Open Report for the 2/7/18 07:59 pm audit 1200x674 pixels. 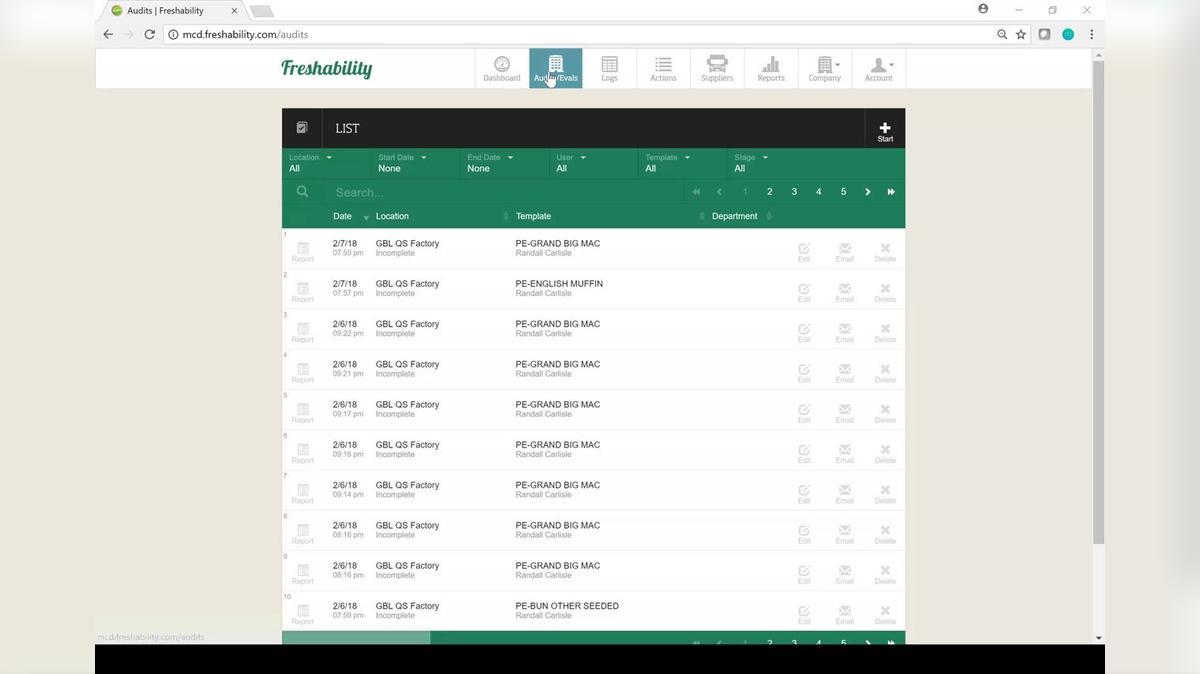click(x=303, y=251)
